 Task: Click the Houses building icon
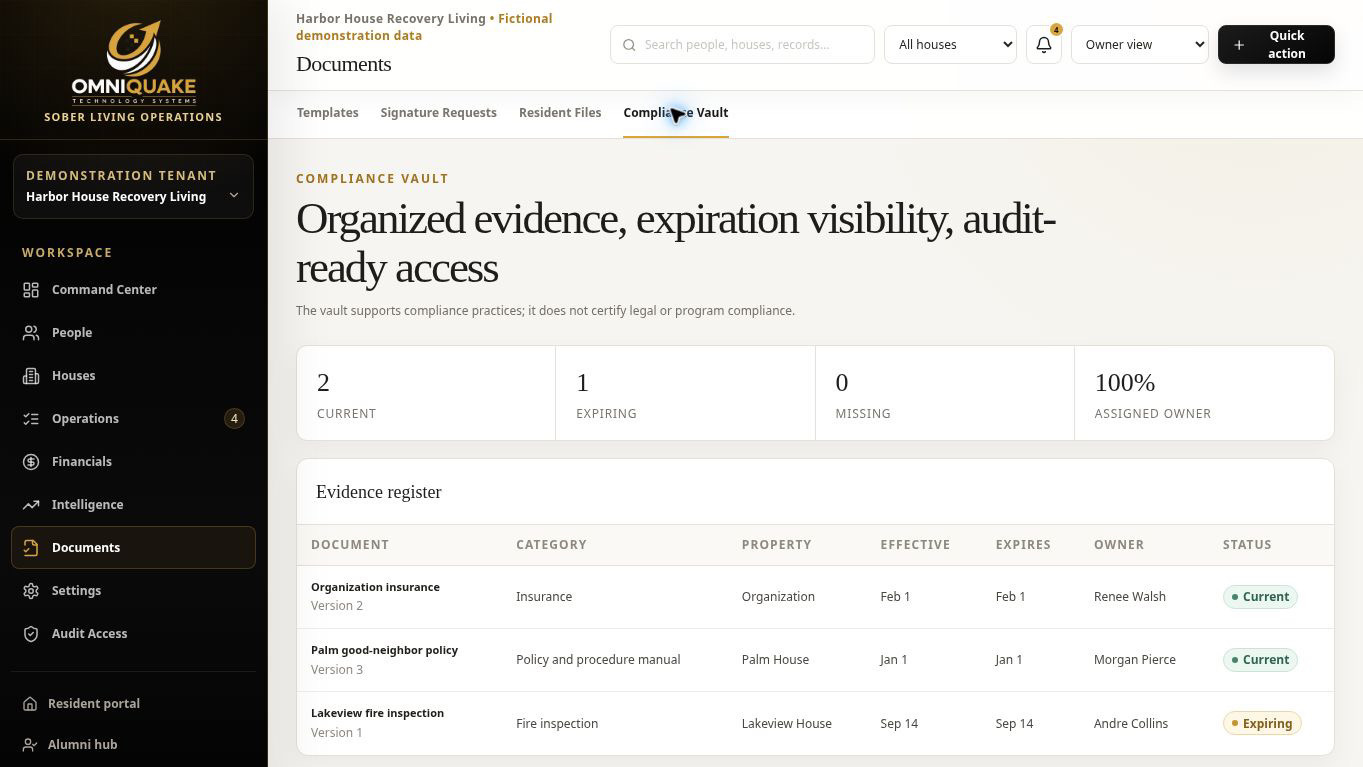pos(31,376)
